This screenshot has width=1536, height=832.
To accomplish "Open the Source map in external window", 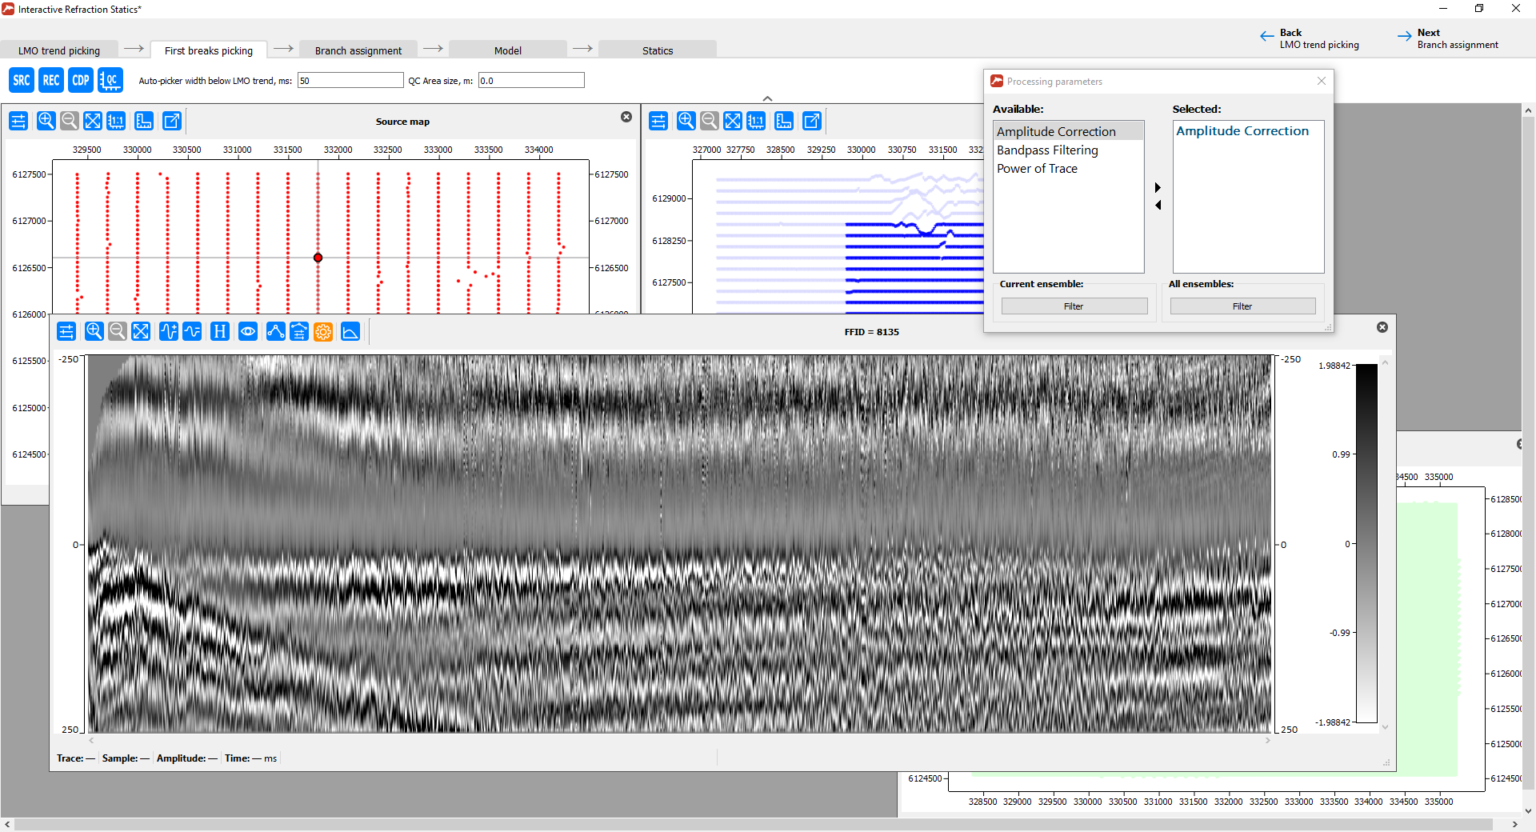I will tap(172, 121).
